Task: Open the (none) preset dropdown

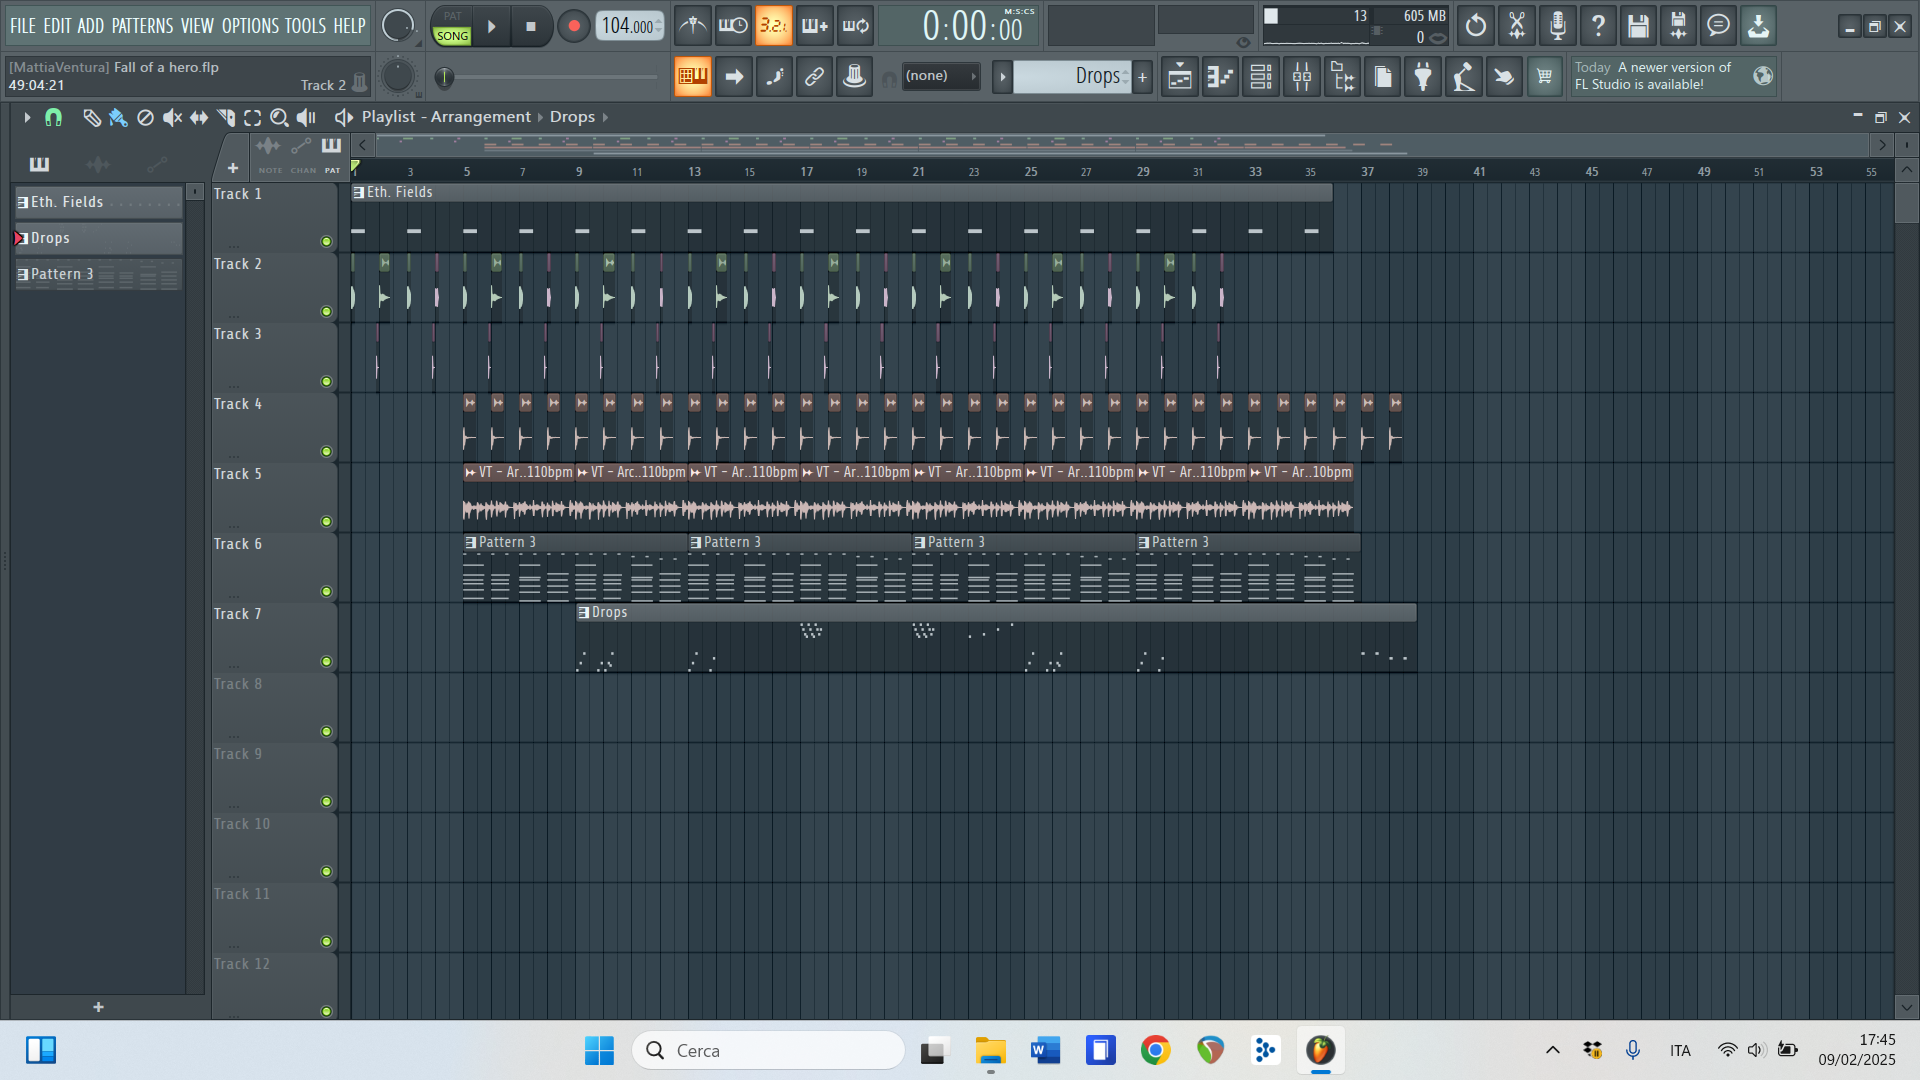Action: pos(938,75)
